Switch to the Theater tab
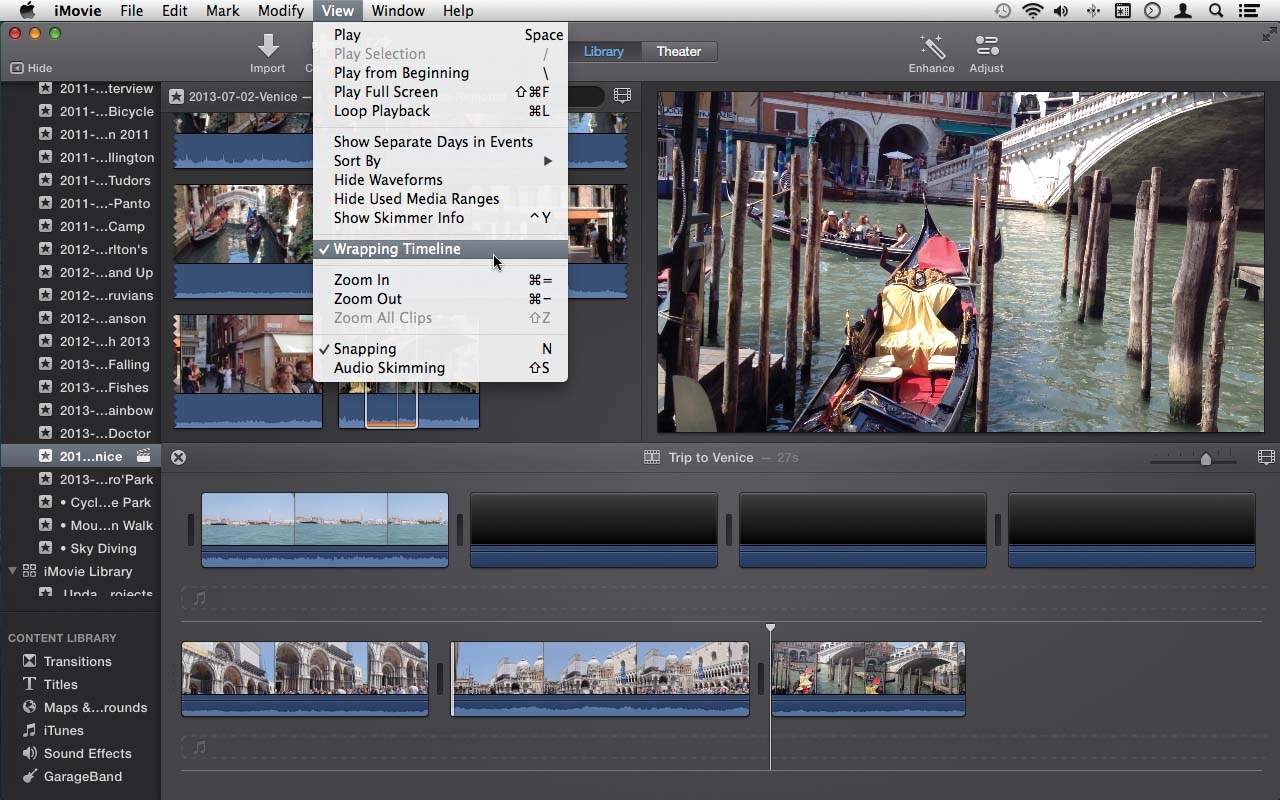The image size is (1280, 800). (x=678, y=51)
